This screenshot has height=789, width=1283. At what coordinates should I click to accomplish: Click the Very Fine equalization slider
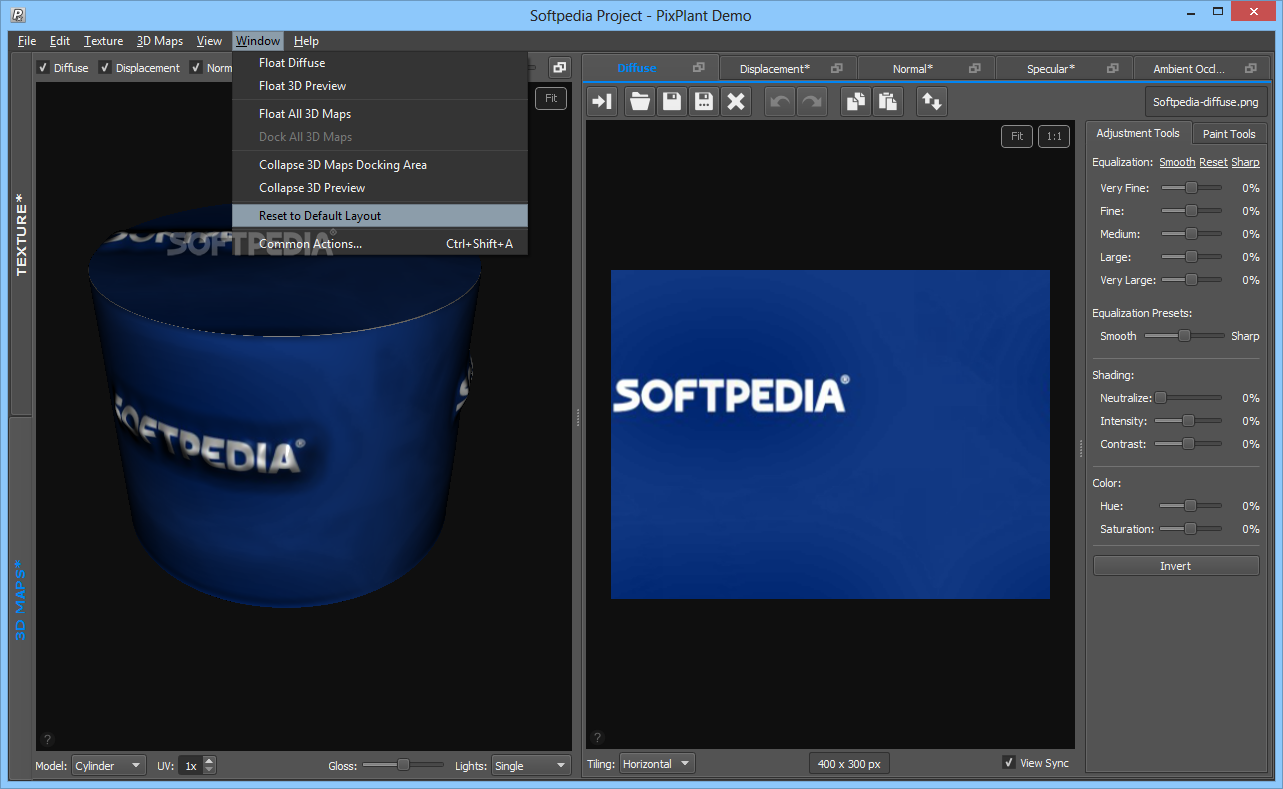(1191, 188)
